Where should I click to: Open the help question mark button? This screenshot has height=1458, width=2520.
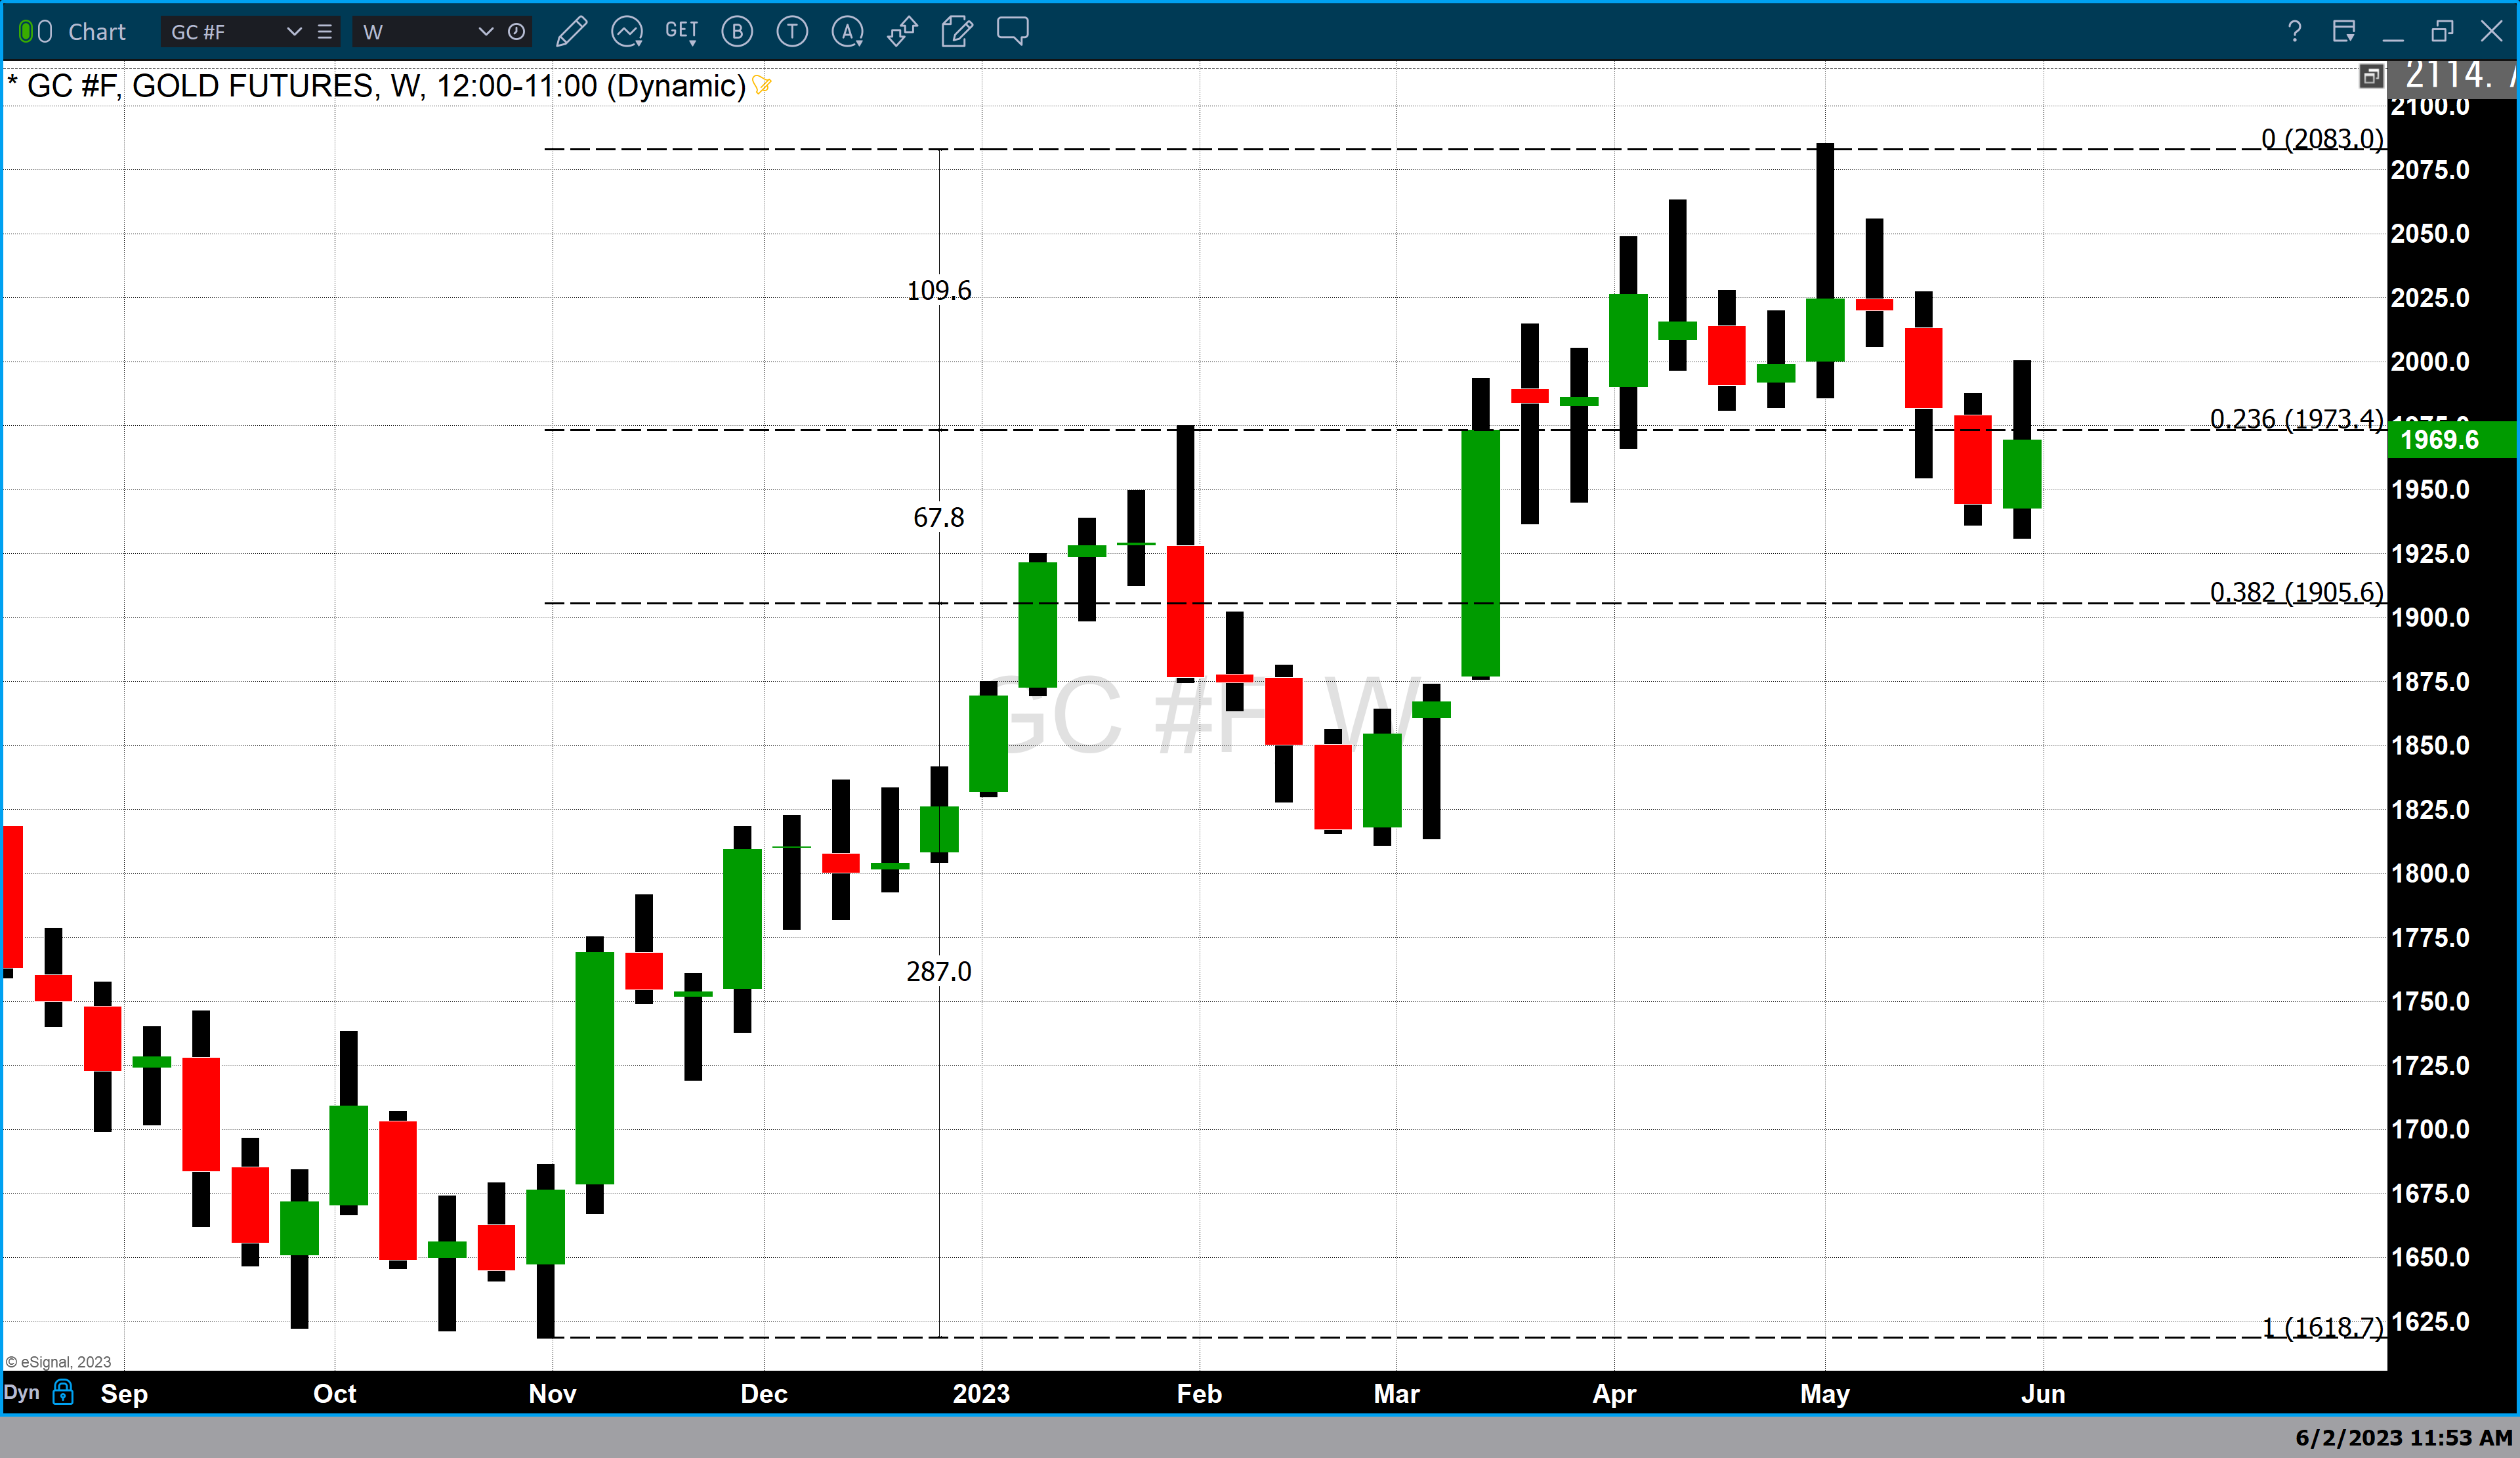click(x=2294, y=32)
